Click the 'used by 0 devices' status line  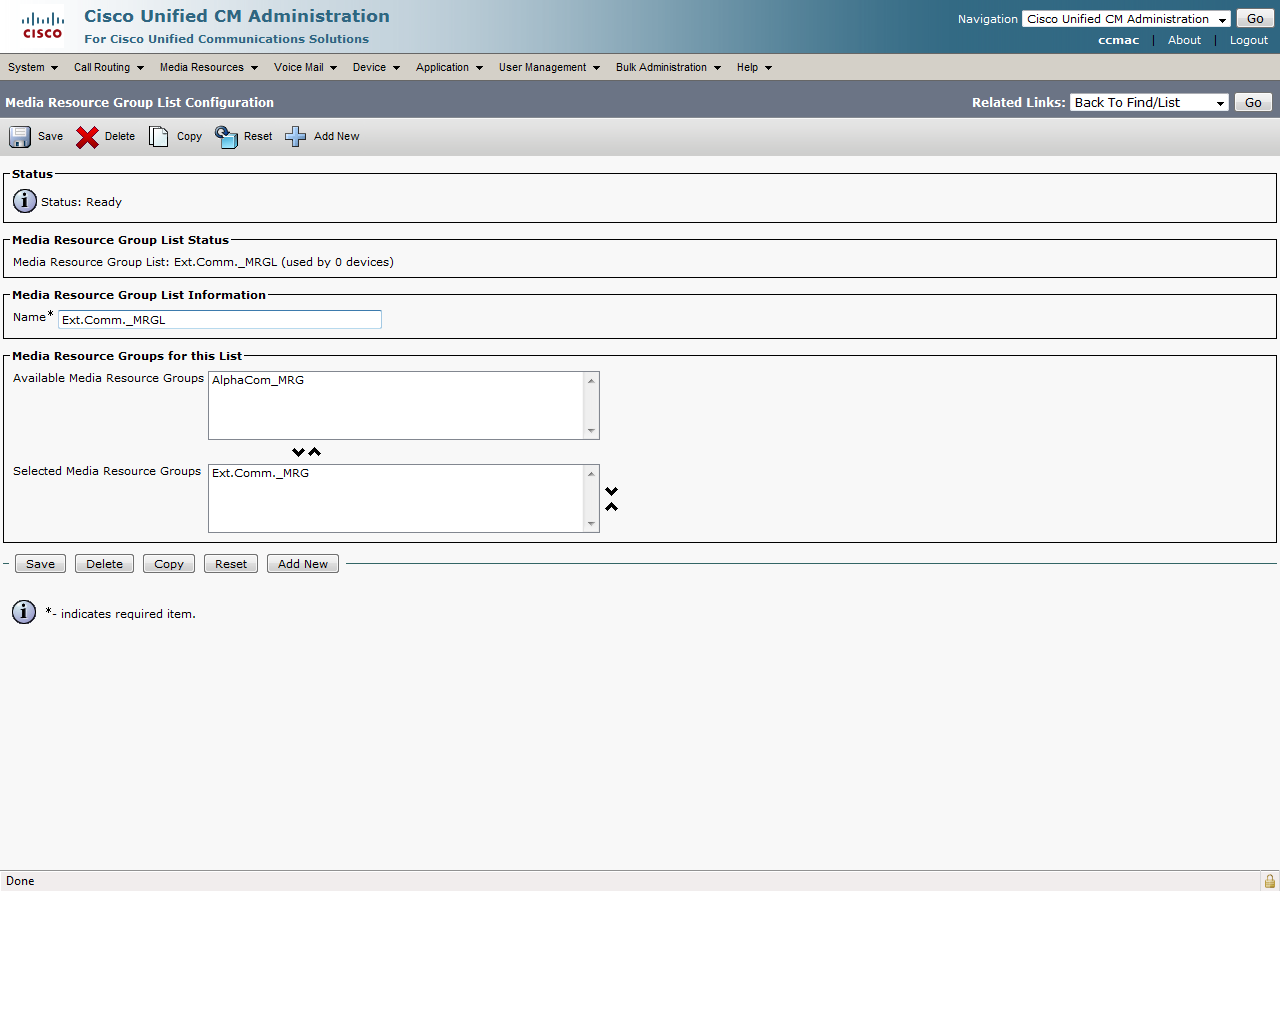[x=203, y=262]
